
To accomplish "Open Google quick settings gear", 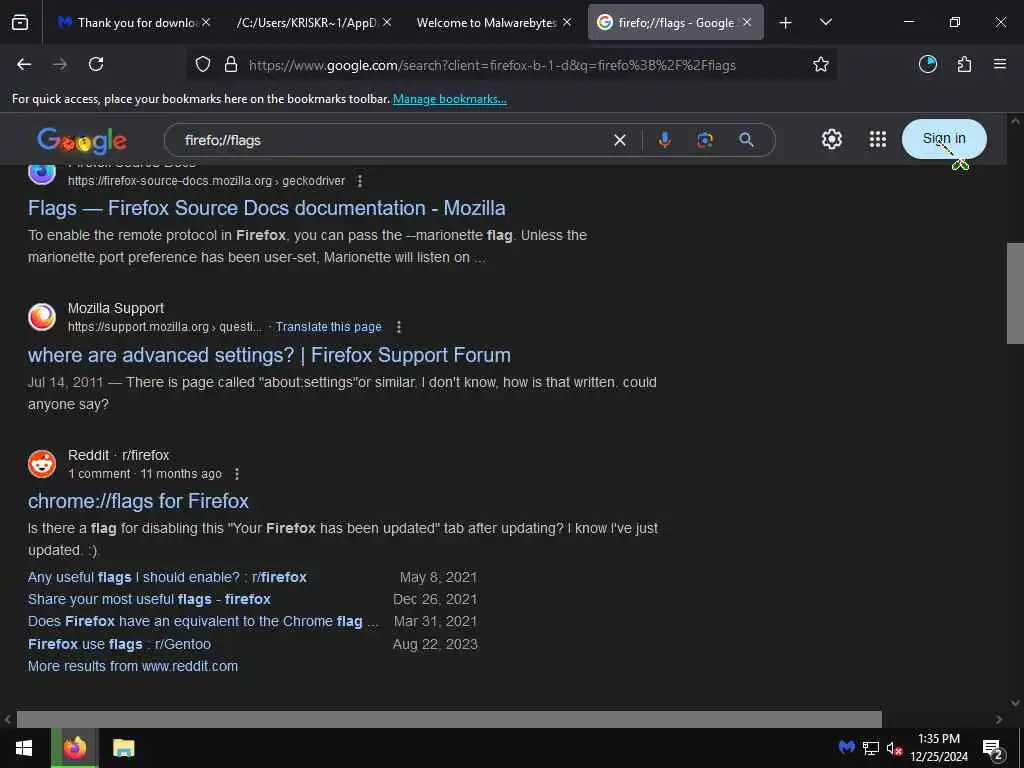I will (x=831, y=139).
